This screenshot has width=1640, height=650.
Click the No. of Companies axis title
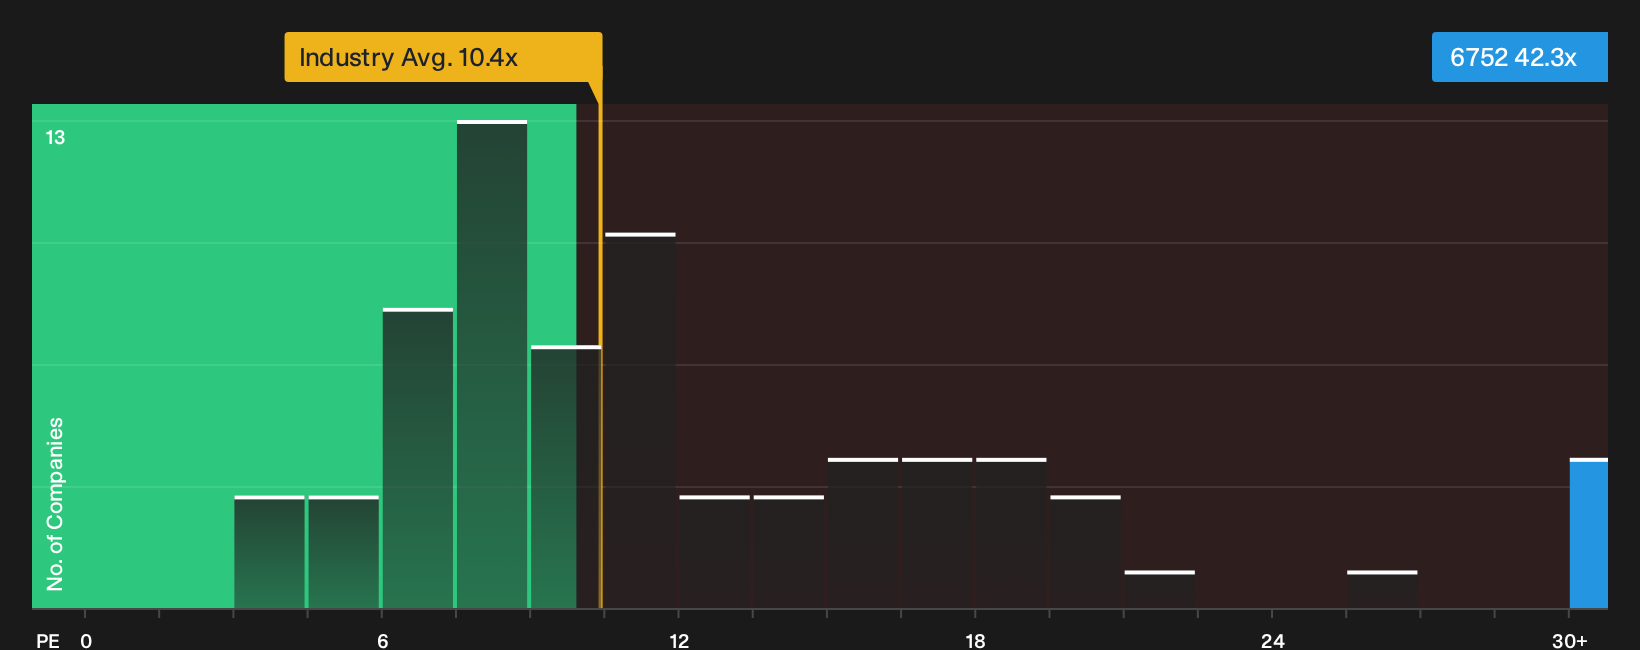pyautogui.click(x=55, y=503)
